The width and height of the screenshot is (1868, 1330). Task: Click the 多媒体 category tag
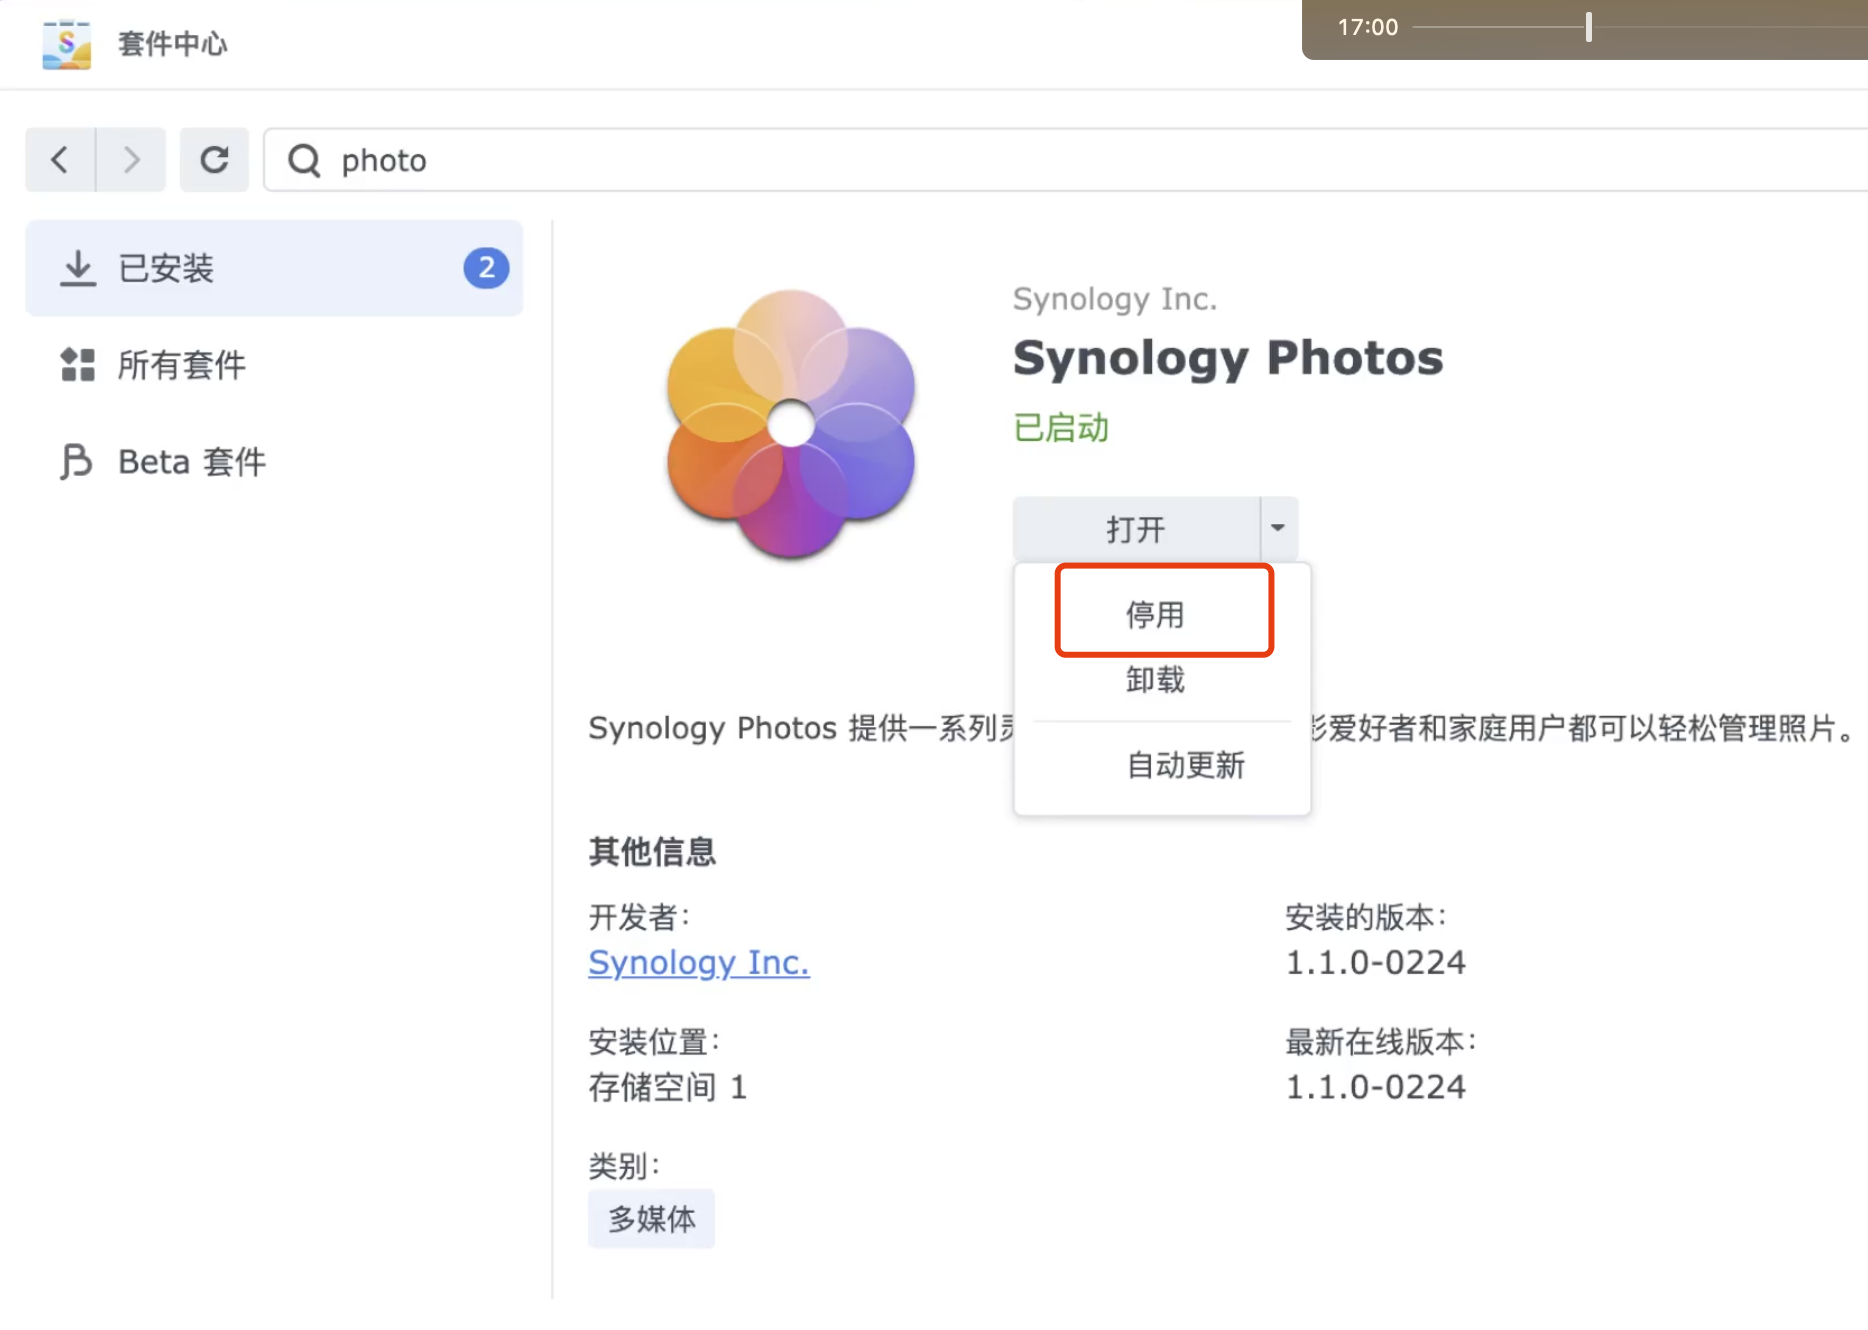coord(651,1218)
